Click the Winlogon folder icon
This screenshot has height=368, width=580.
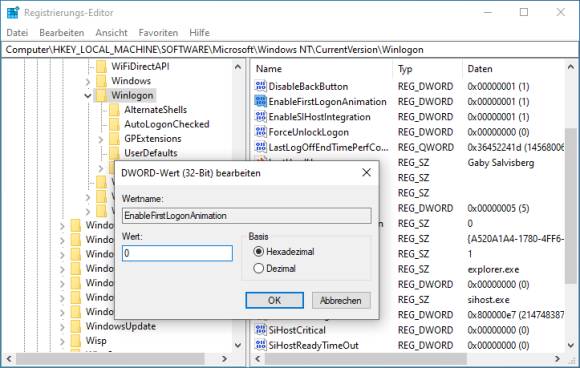[x=101, y=95]
